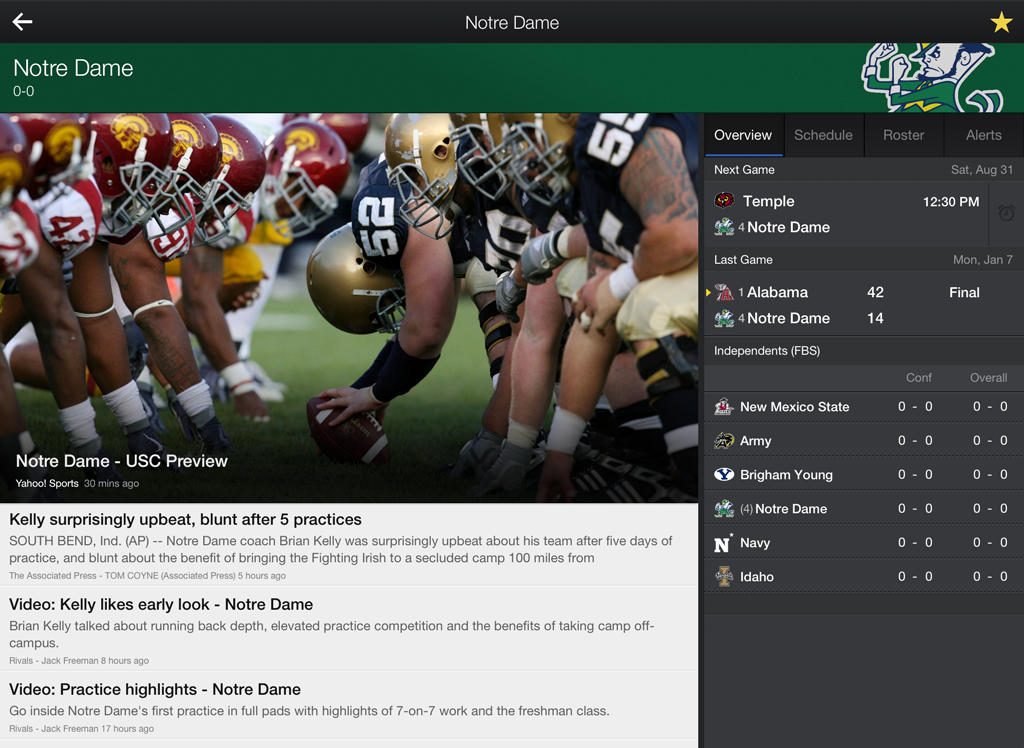Click the Overall column header

coord(988,378)
